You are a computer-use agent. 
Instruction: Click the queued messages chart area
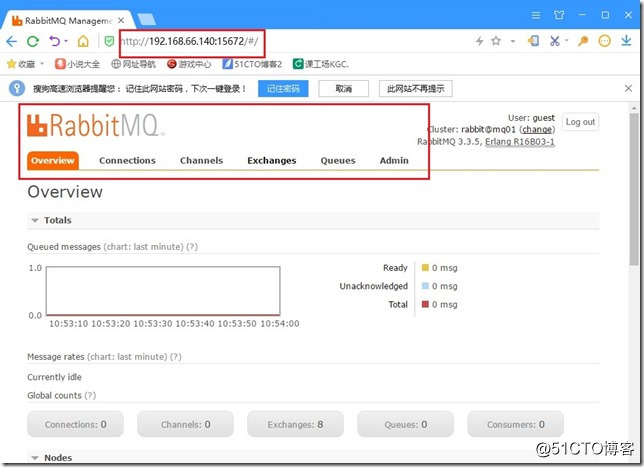coord(163,291)
